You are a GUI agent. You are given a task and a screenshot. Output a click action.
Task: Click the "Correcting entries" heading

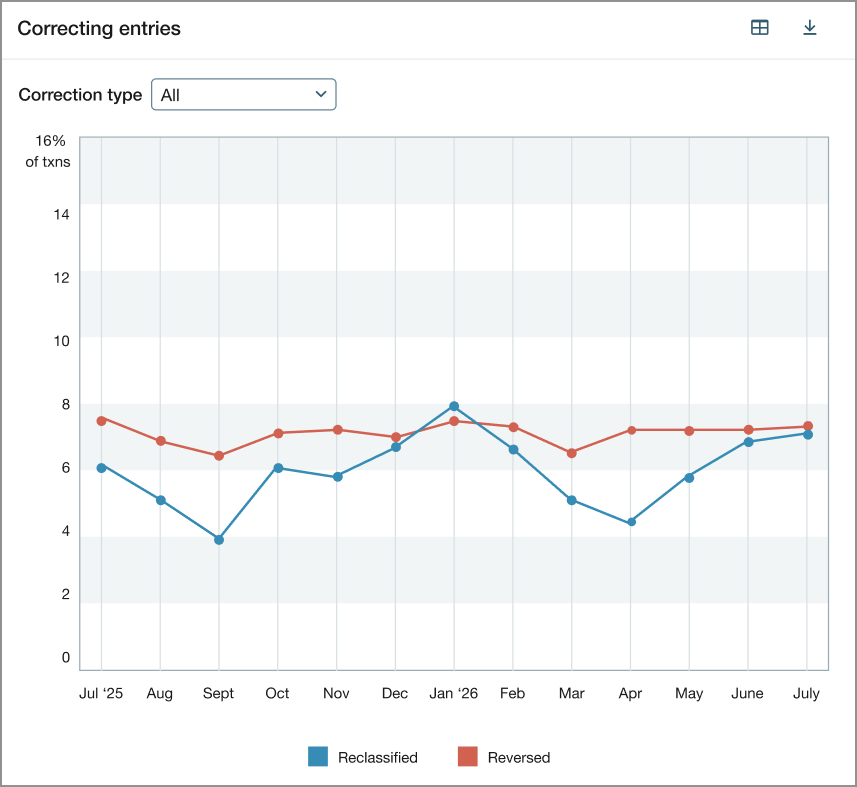tap(98, 28)
